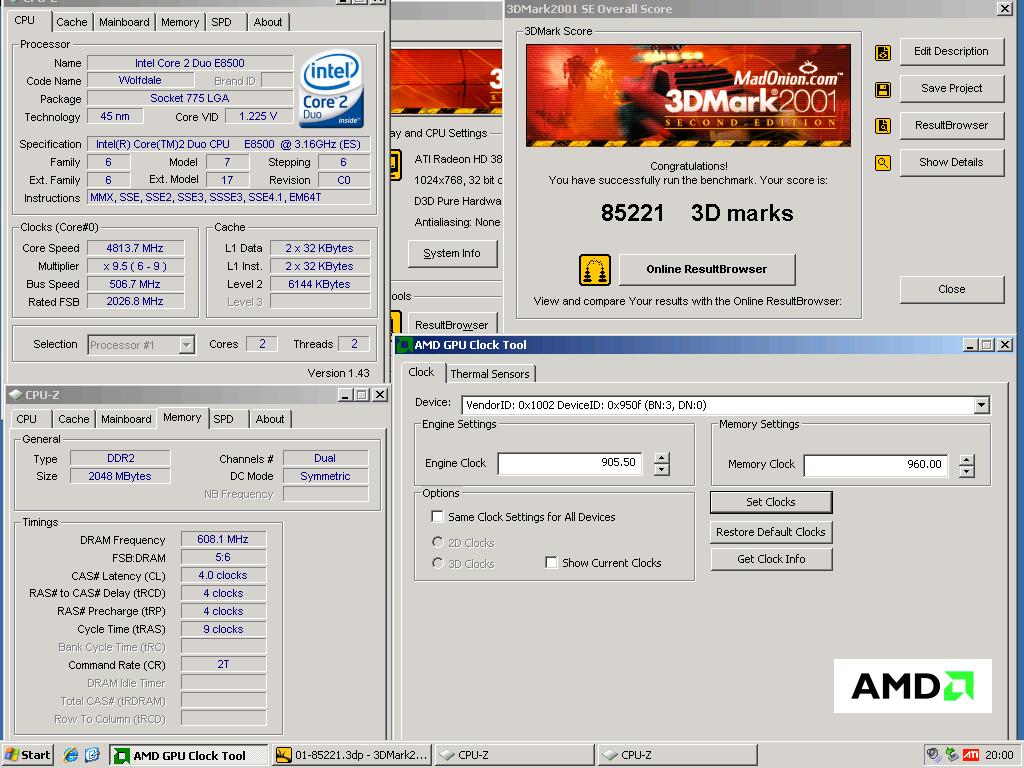The width and height of the screenshot is (1024, 768).
Task: Click the 85221 score text
Action: (x=632, y=213)
